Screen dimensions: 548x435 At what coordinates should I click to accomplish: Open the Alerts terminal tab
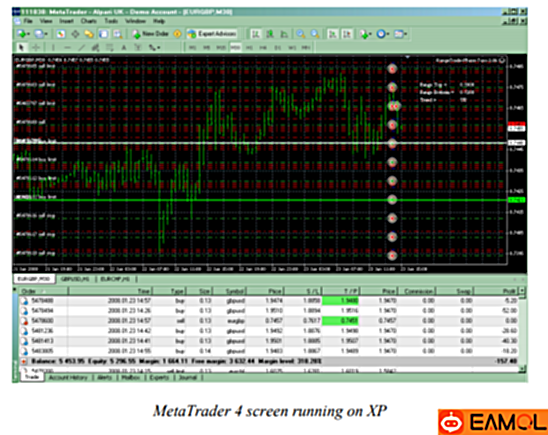click(x=104, y=377)
